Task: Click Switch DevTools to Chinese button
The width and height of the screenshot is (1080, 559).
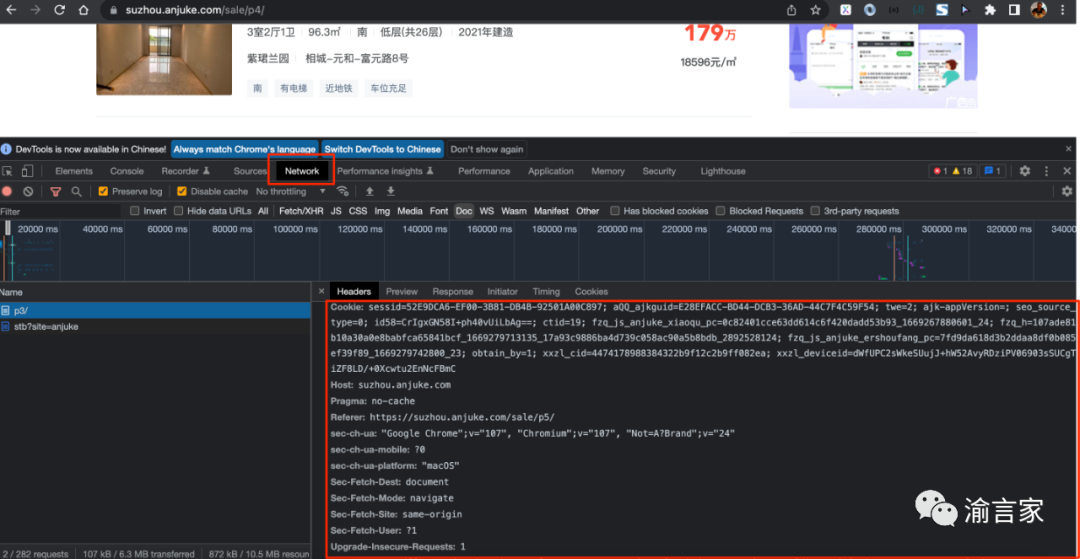Action: pyautogui.click(x=382, y=149)
